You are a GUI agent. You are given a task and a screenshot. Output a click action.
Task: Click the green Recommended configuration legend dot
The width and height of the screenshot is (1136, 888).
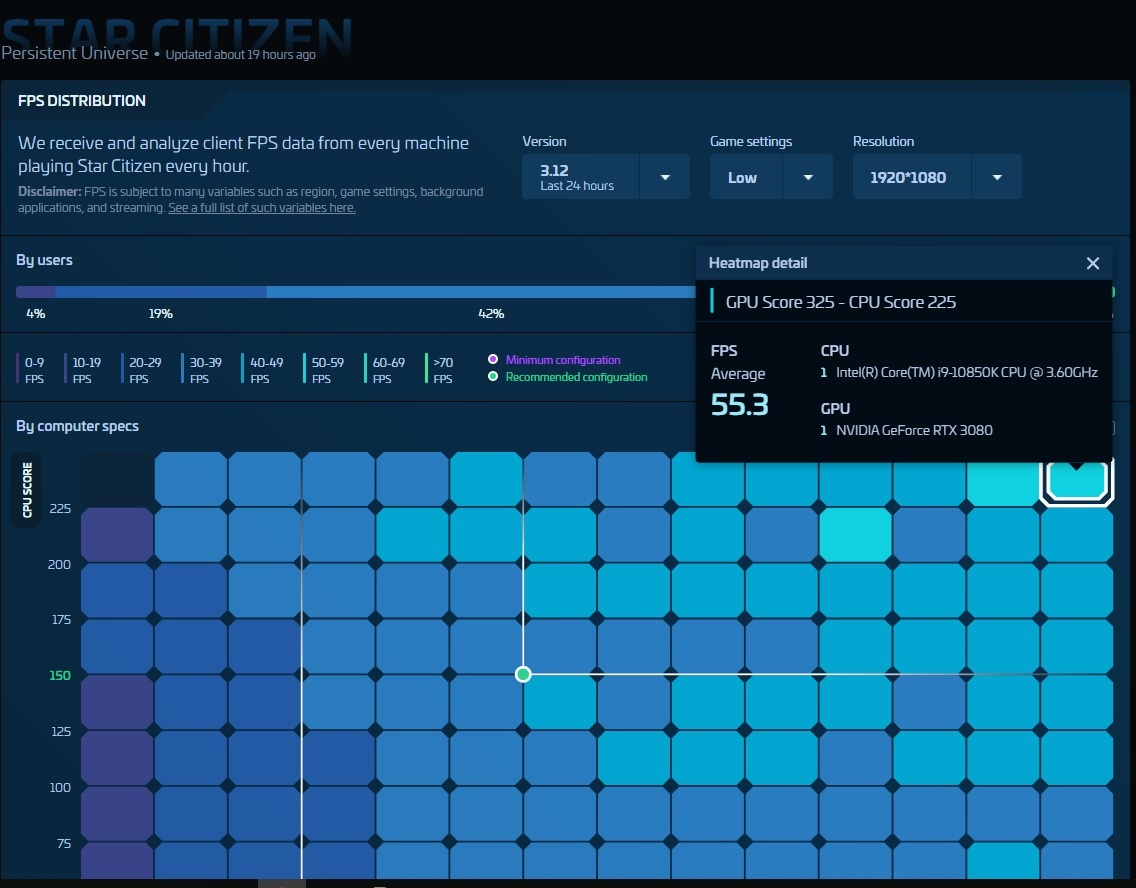493,377
